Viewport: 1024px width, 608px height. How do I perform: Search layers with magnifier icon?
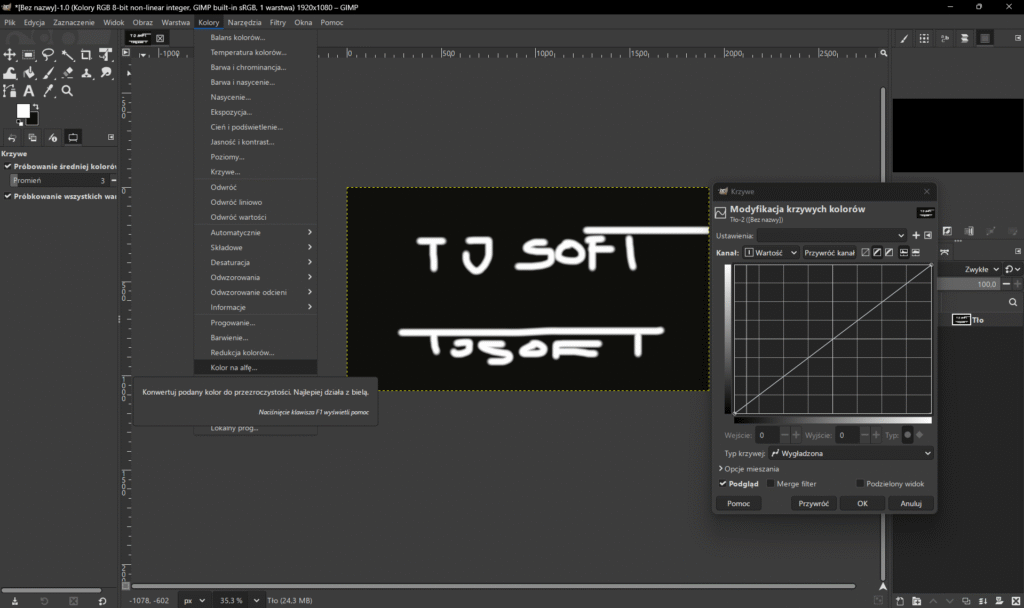pos(1013,302)
